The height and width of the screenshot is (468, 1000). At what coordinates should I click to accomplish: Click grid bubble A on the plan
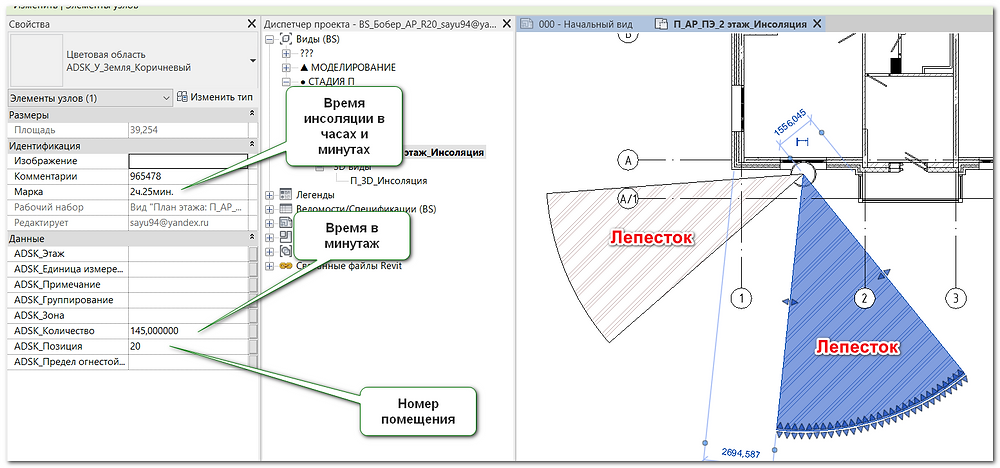[x=628, y=161]
